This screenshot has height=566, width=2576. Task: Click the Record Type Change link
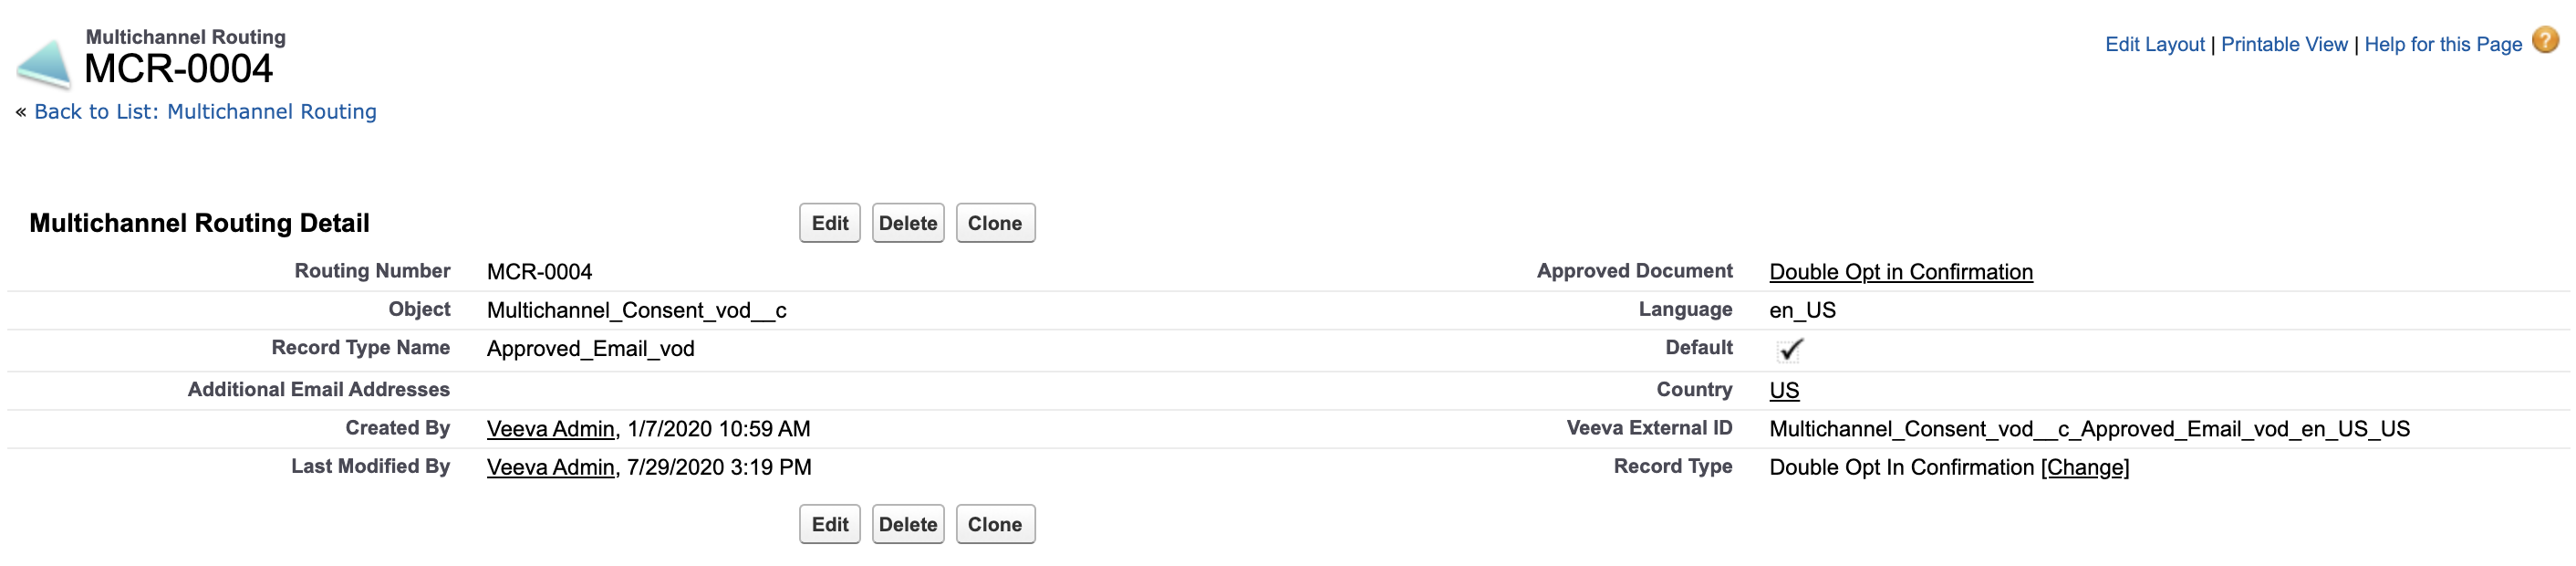[2084, 467]
